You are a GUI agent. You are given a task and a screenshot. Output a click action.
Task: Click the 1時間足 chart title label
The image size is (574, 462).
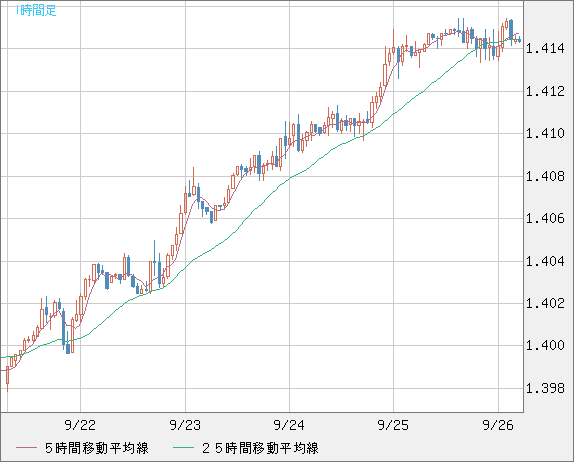pos(36,11)
